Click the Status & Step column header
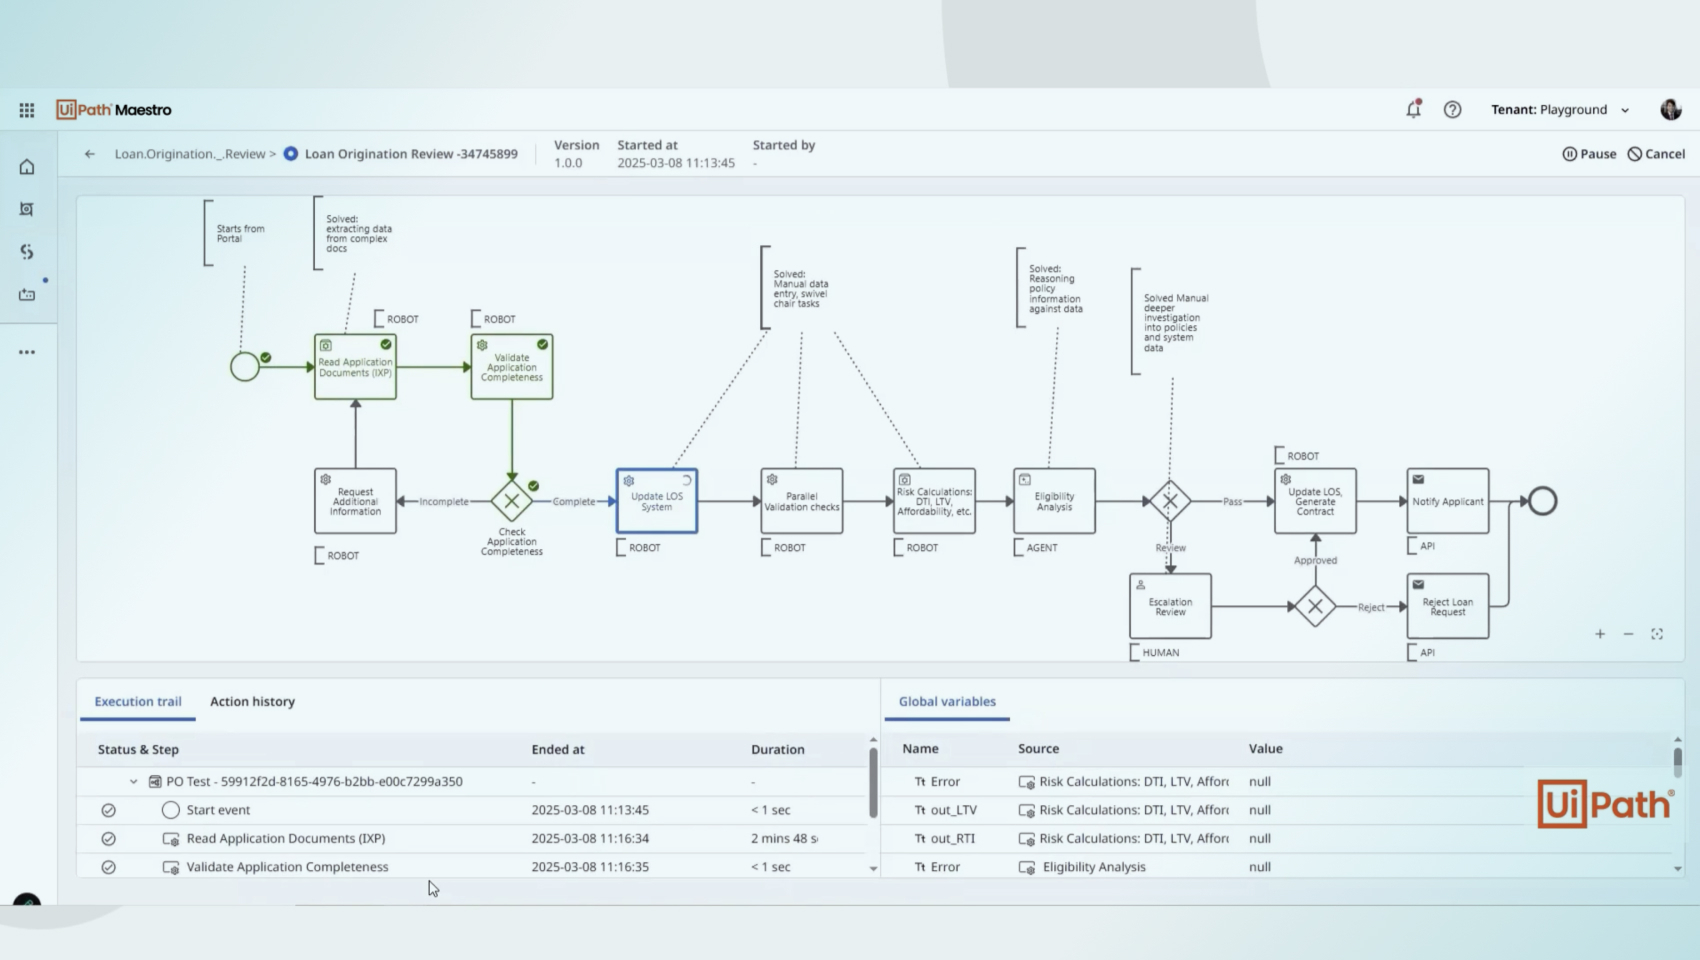Viewport: 1700px width, 960px height. point(138,749)
